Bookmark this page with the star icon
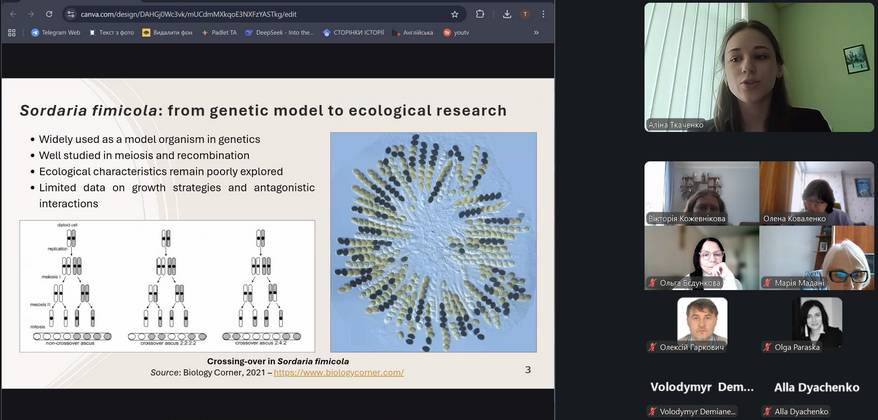The height and width of the screenshot is (420, 878). coord(455,14)
